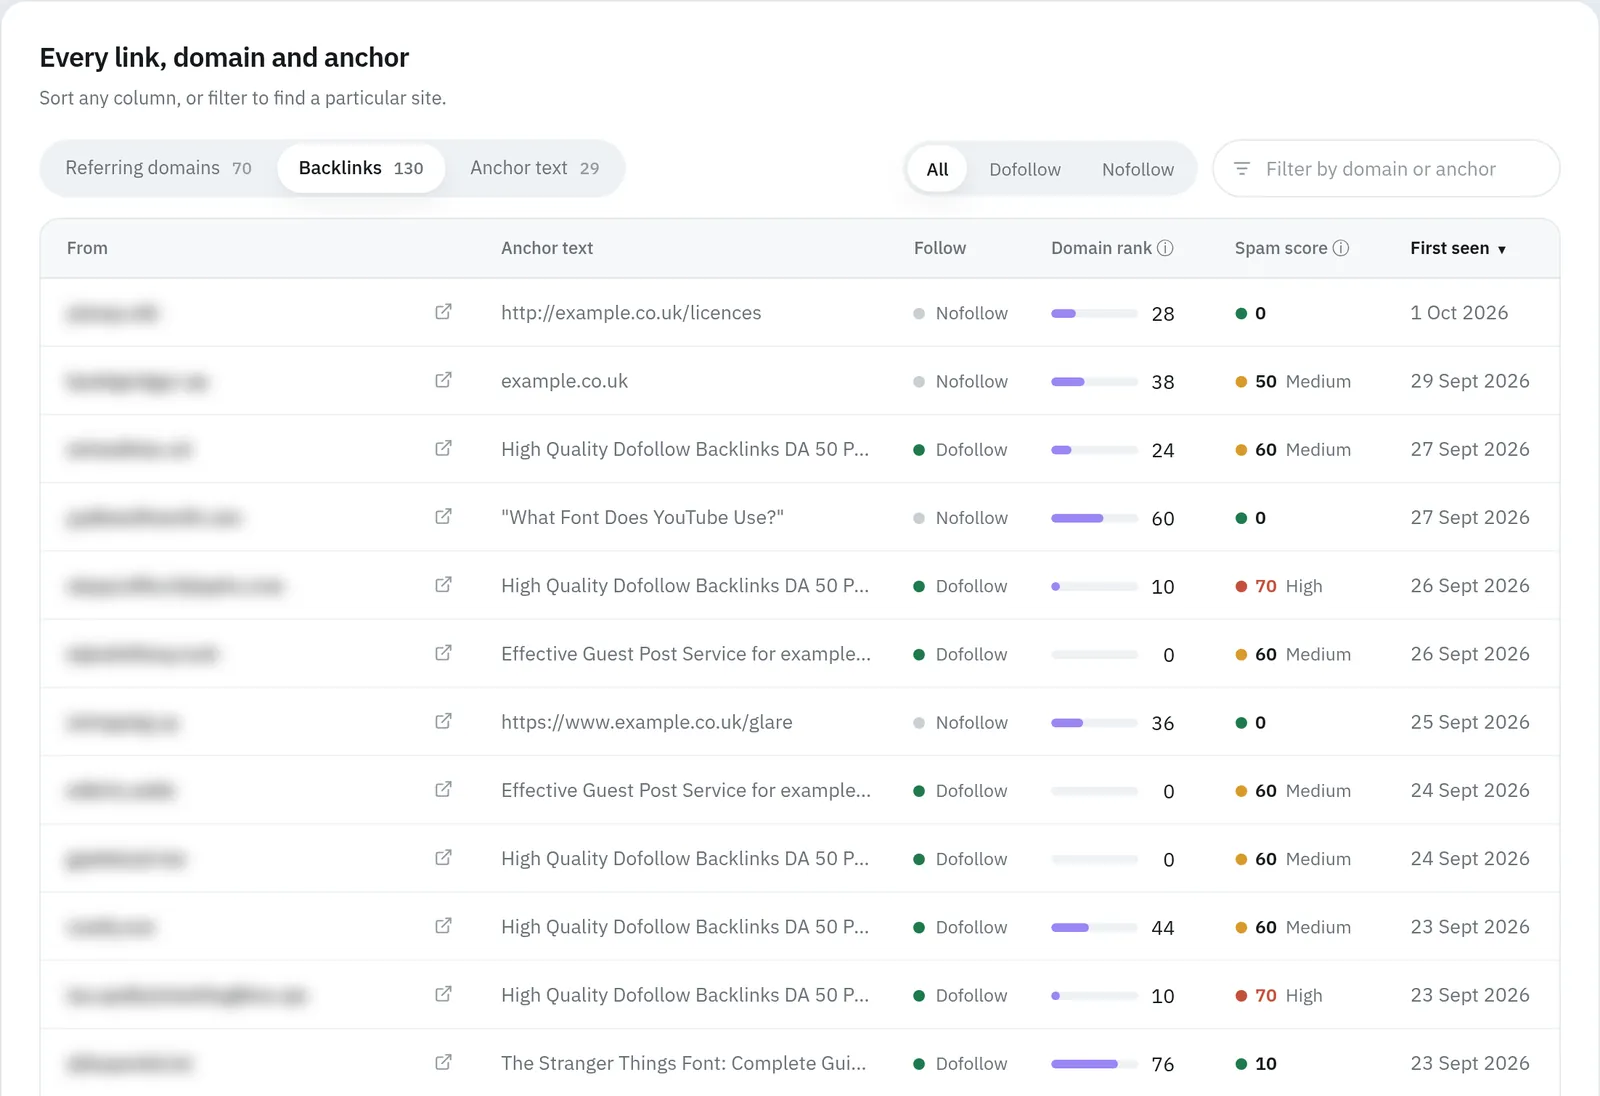Click domain rank value '44'
Viewport: 1600px width, 1096px height.
1163,928
